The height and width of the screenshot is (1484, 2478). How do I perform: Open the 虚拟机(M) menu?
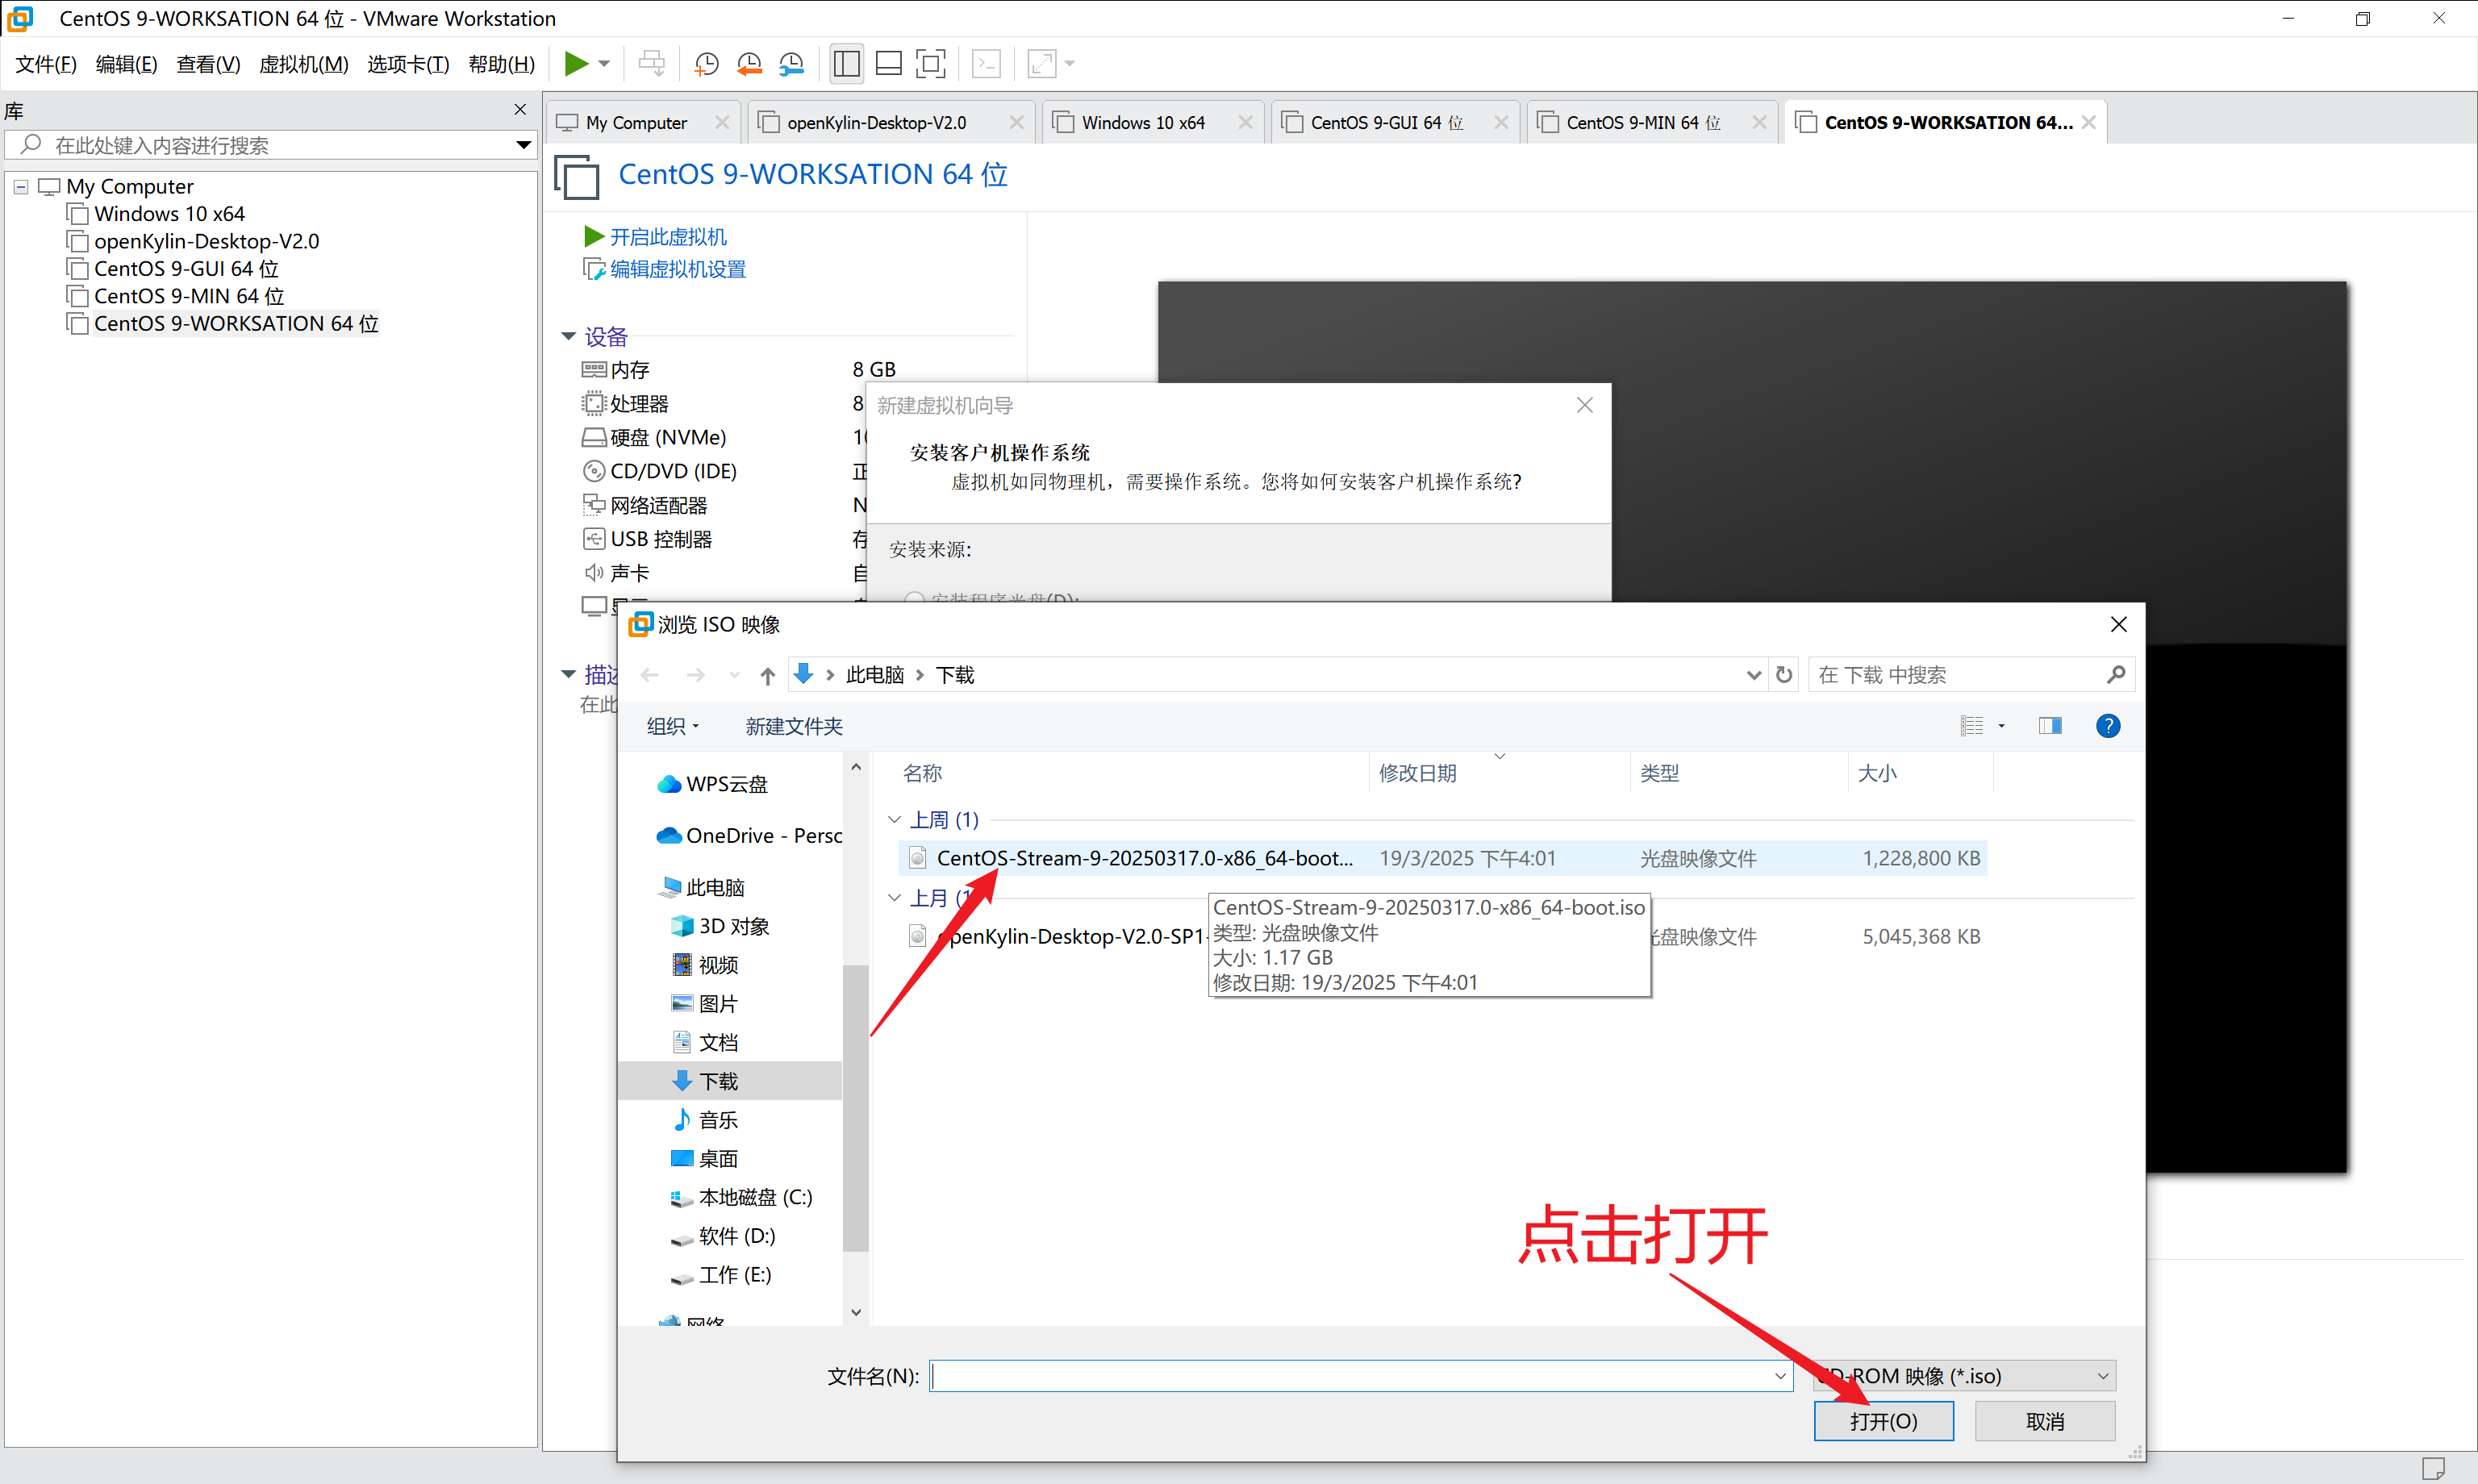[x=304, y=64]
